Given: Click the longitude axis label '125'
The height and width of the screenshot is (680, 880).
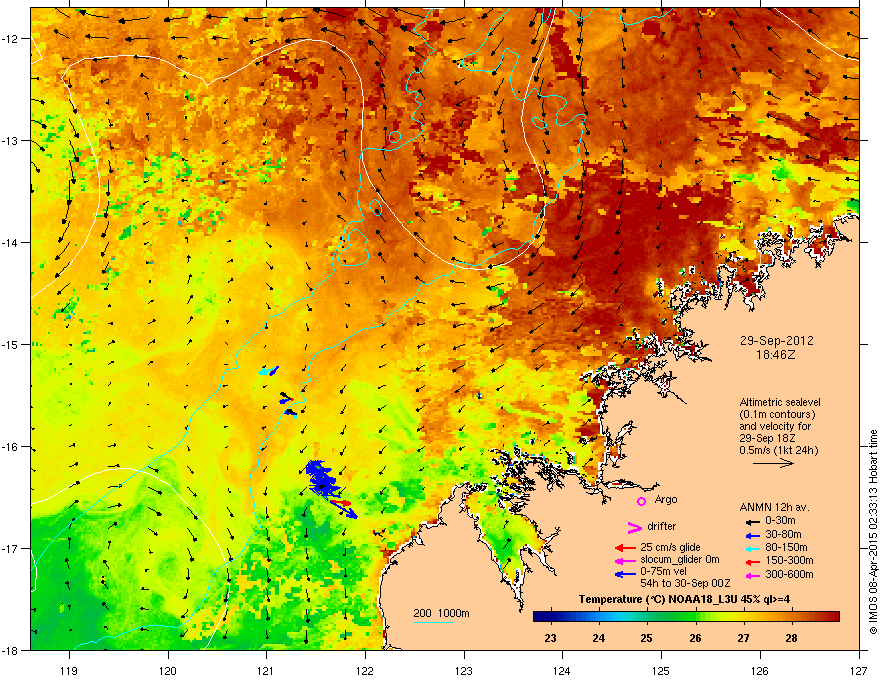Looking at the screenshot, I should click(661, 670).
